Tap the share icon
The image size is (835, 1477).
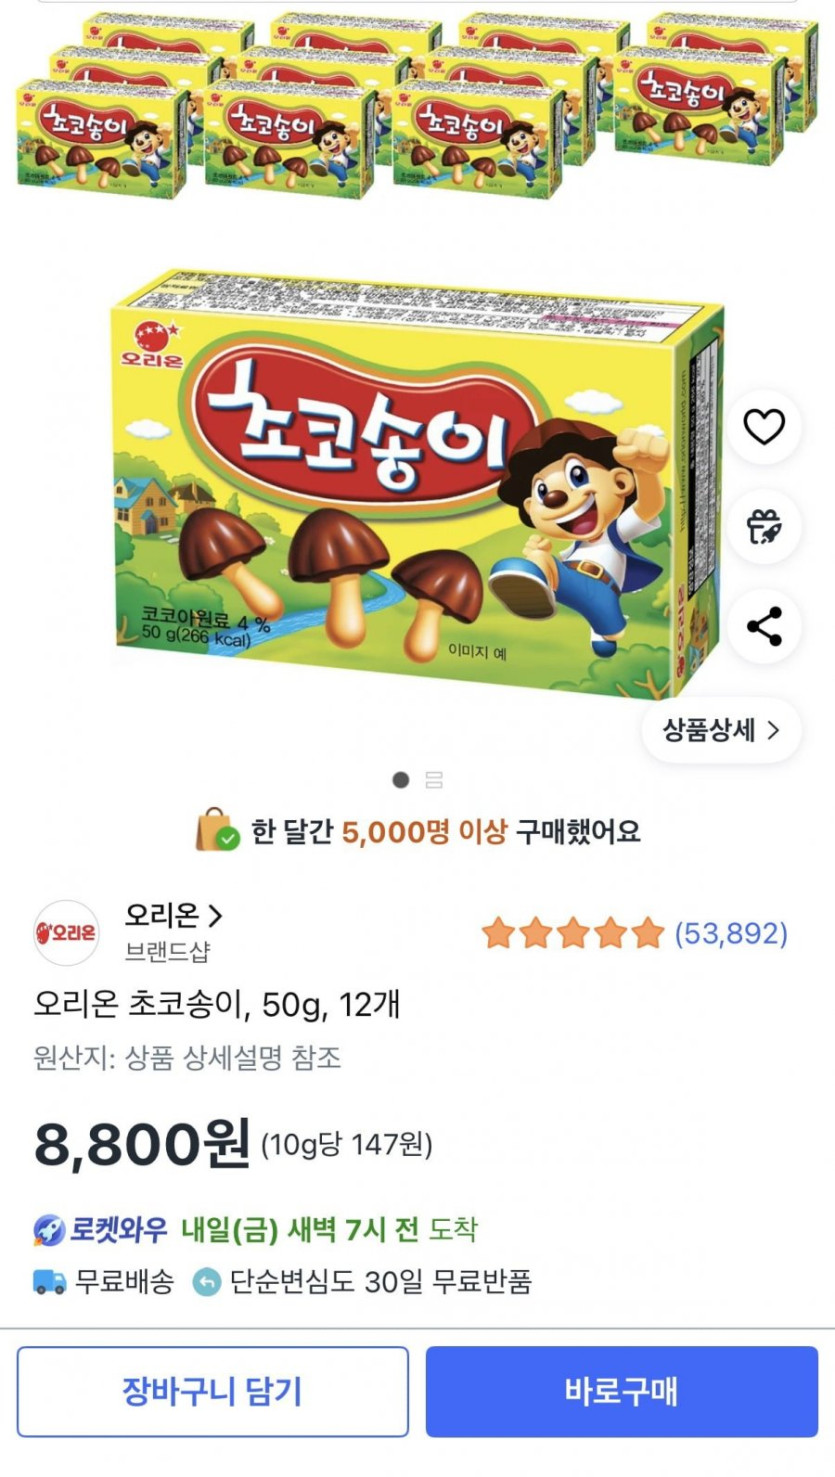764,627
